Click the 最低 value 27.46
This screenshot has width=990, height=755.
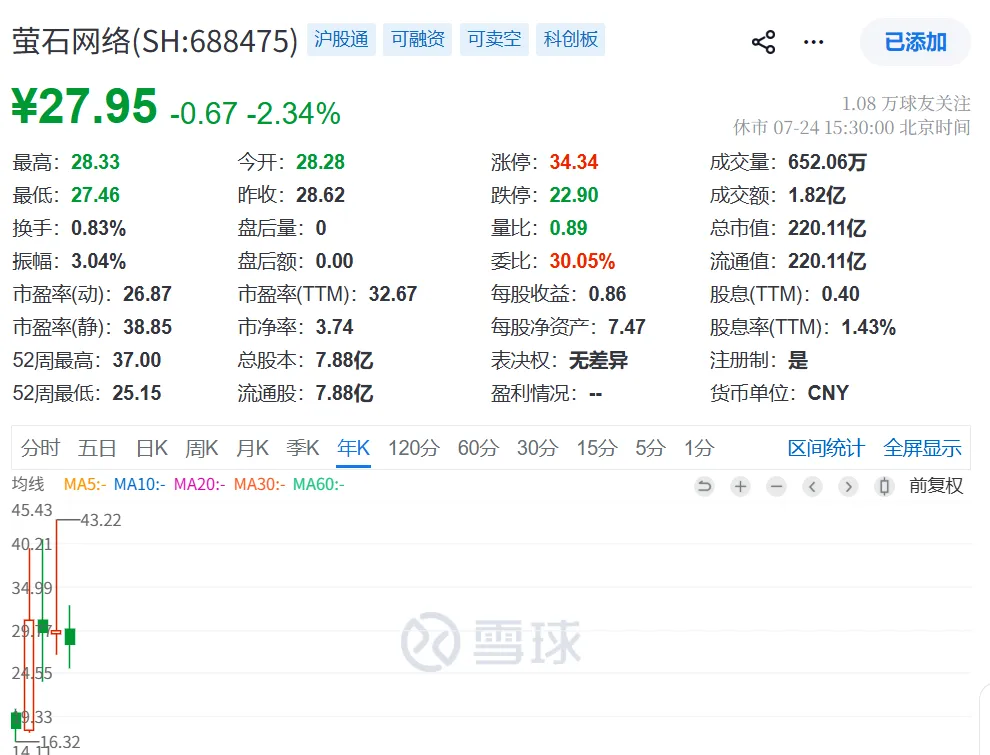[95, 195]
